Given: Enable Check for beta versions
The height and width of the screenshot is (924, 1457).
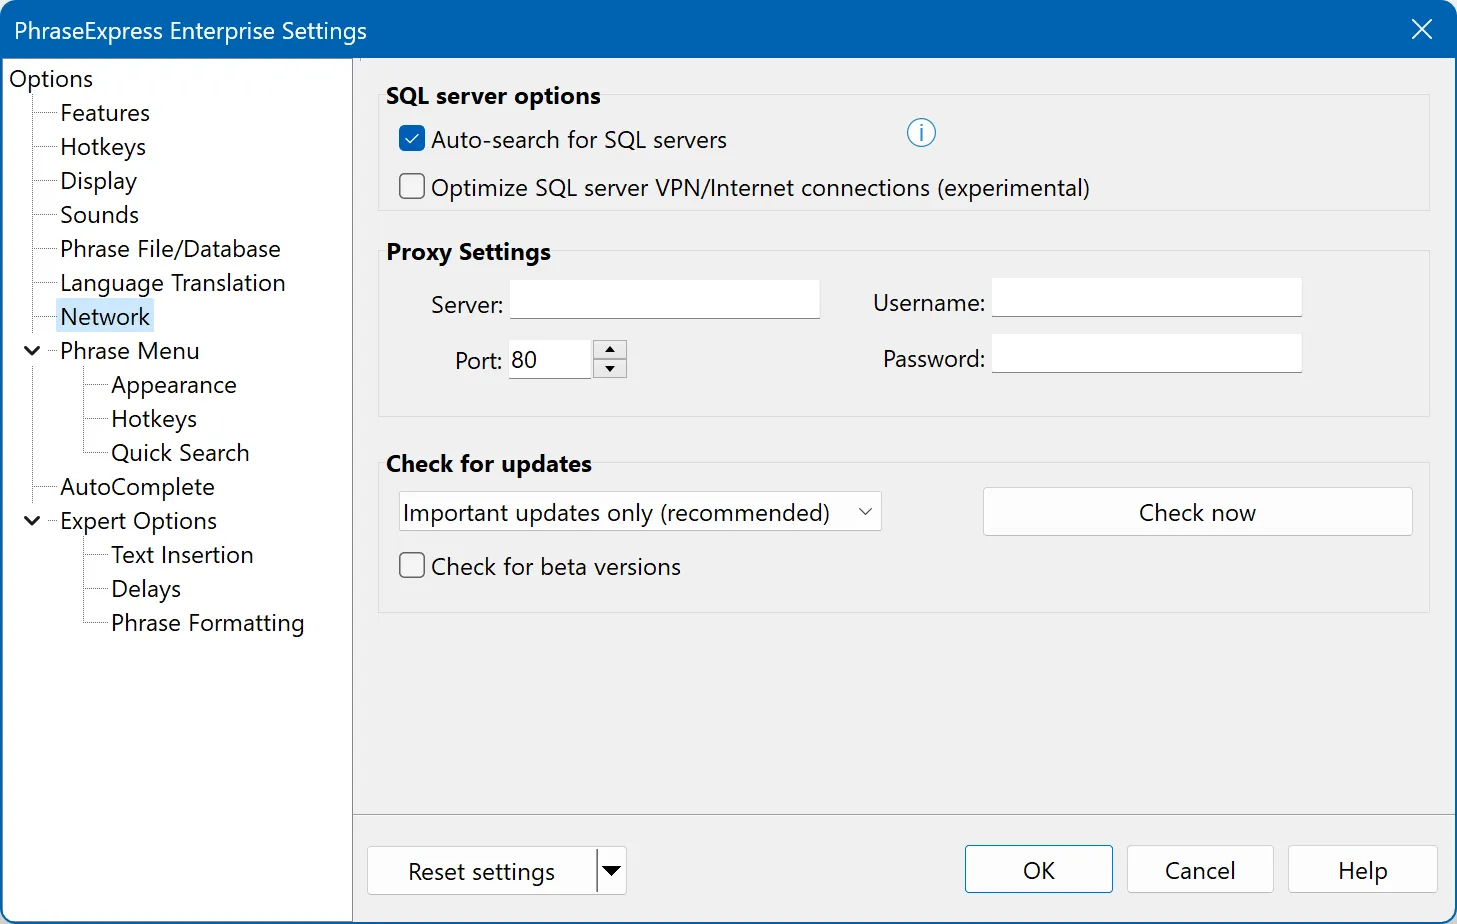Looking at the screenshot, I should [412, 566].
